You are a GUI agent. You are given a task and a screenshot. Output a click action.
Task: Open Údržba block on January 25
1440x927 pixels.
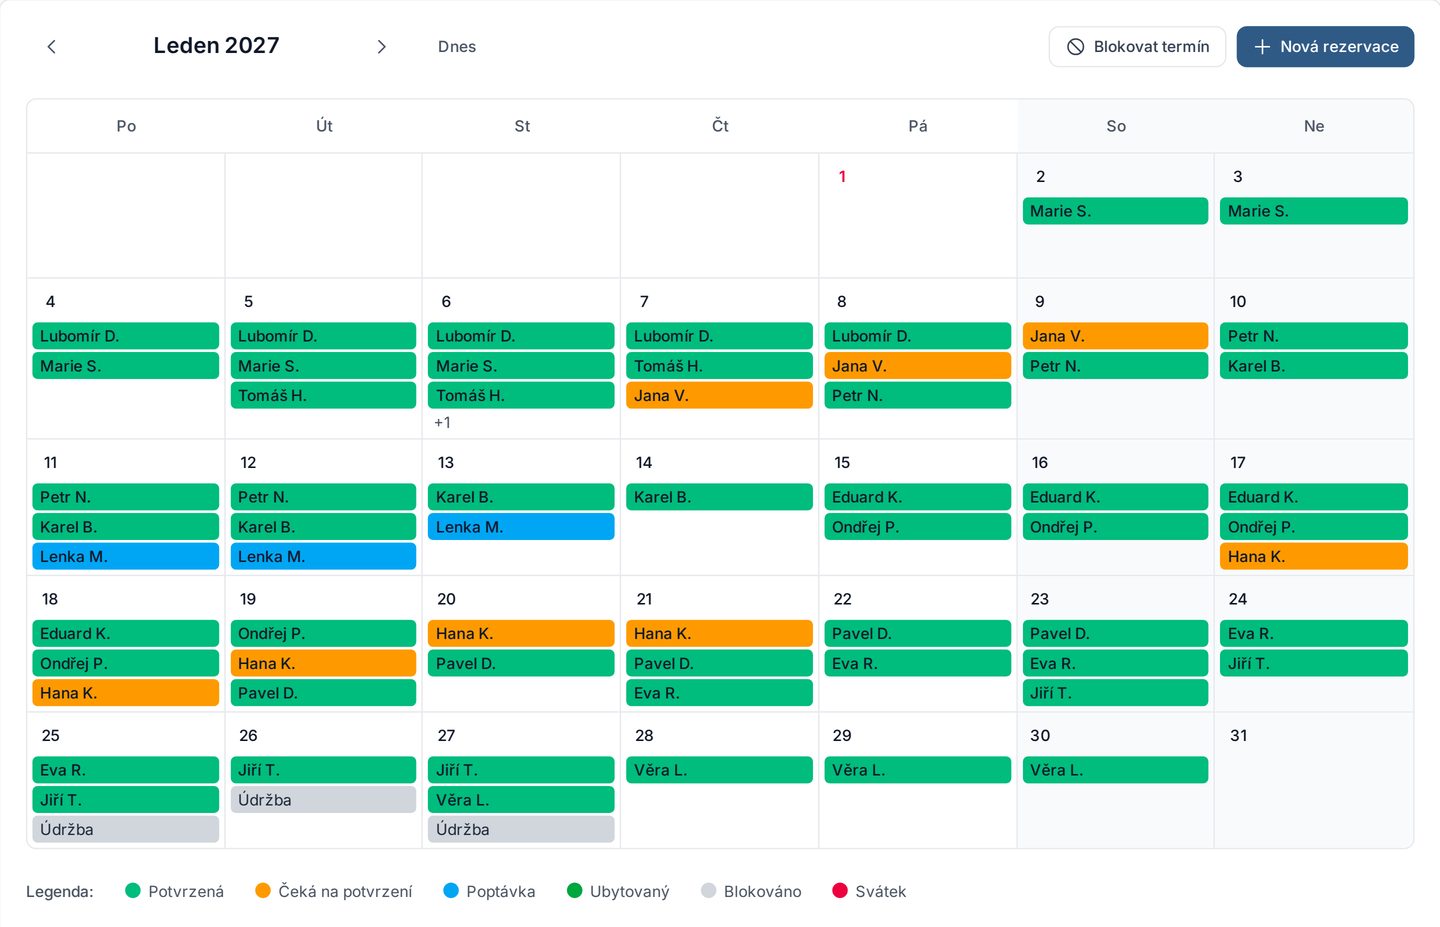pos(126,830)
